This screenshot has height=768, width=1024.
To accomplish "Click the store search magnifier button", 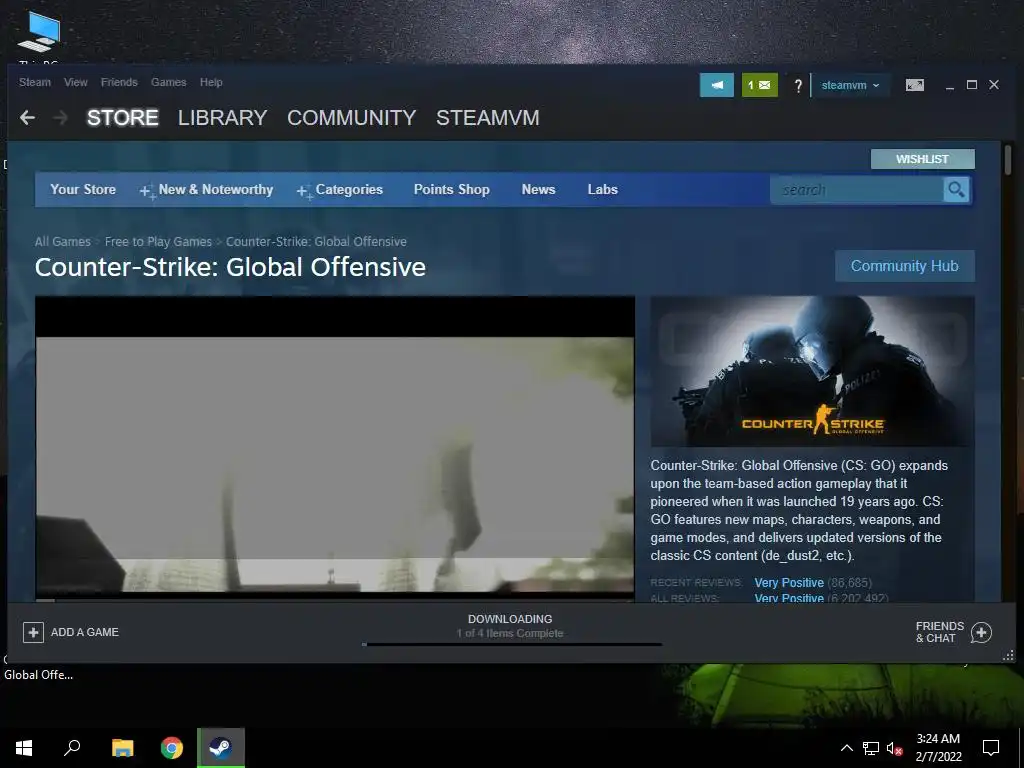I will pos(956,189).
